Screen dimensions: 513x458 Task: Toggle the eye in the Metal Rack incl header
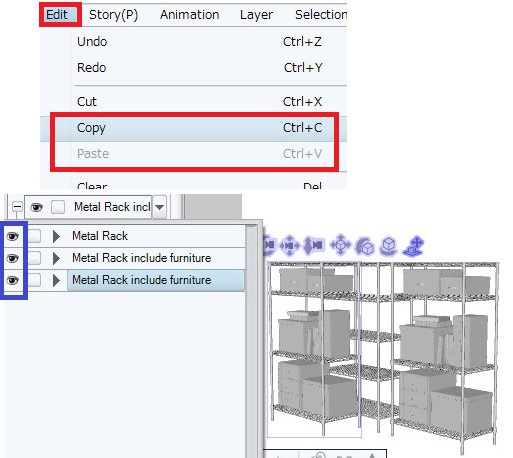point(36,207)
